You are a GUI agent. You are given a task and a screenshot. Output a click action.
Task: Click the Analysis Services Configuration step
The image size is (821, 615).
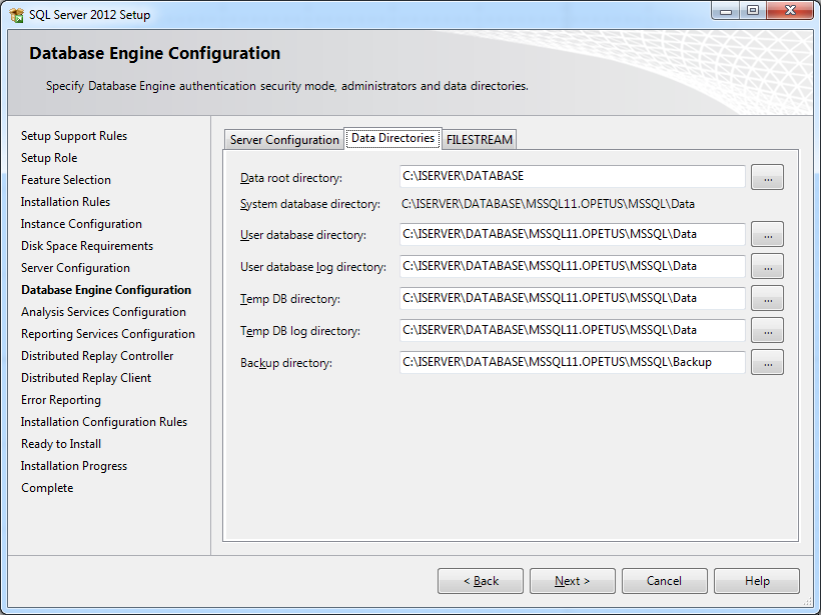point(104,312)
